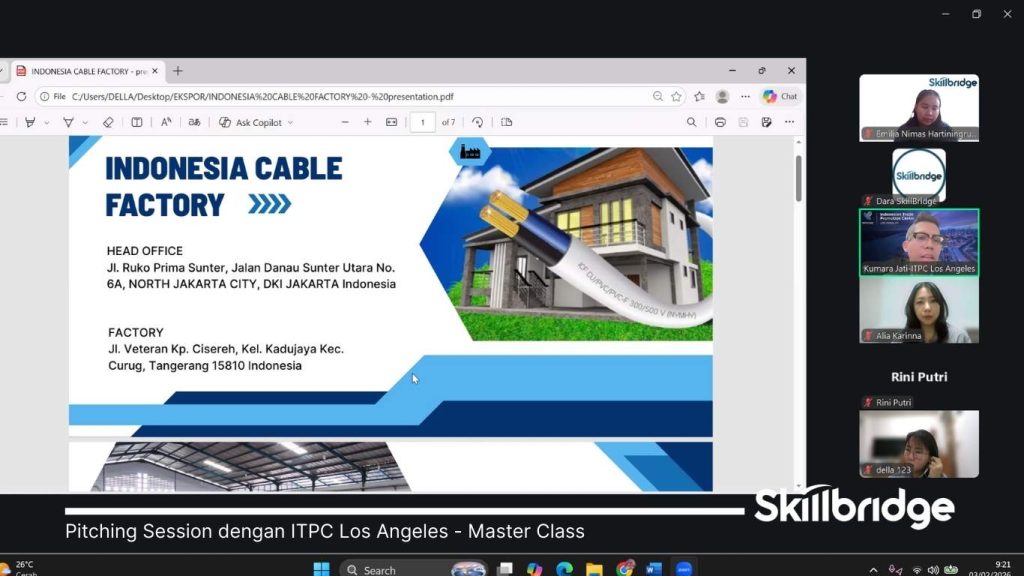Image resolution: width=1024 pixels, height=576 pixels.
Task: Click the Chat button in the browser
Action: point(782,96)
